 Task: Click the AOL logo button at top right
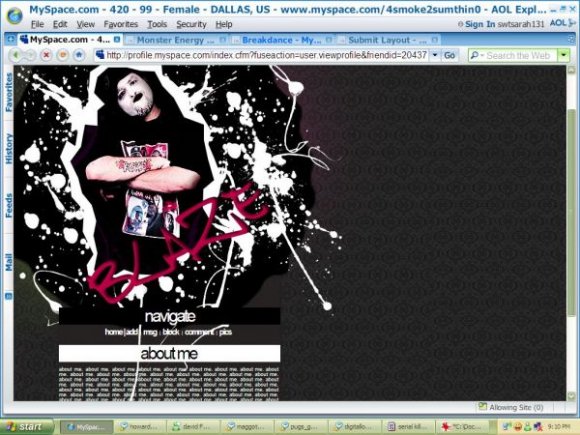point(562,23)
